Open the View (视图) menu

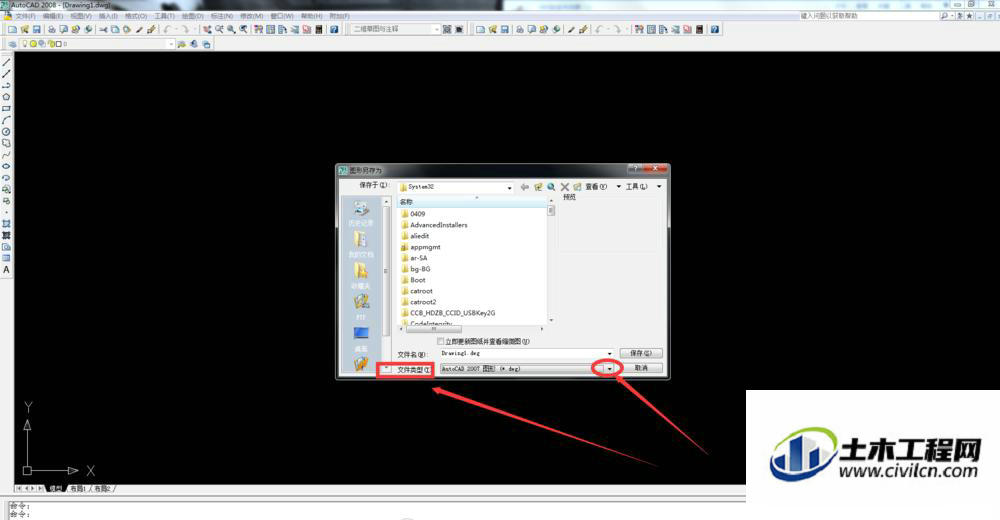pyautogui.click(x=81, y=16)
